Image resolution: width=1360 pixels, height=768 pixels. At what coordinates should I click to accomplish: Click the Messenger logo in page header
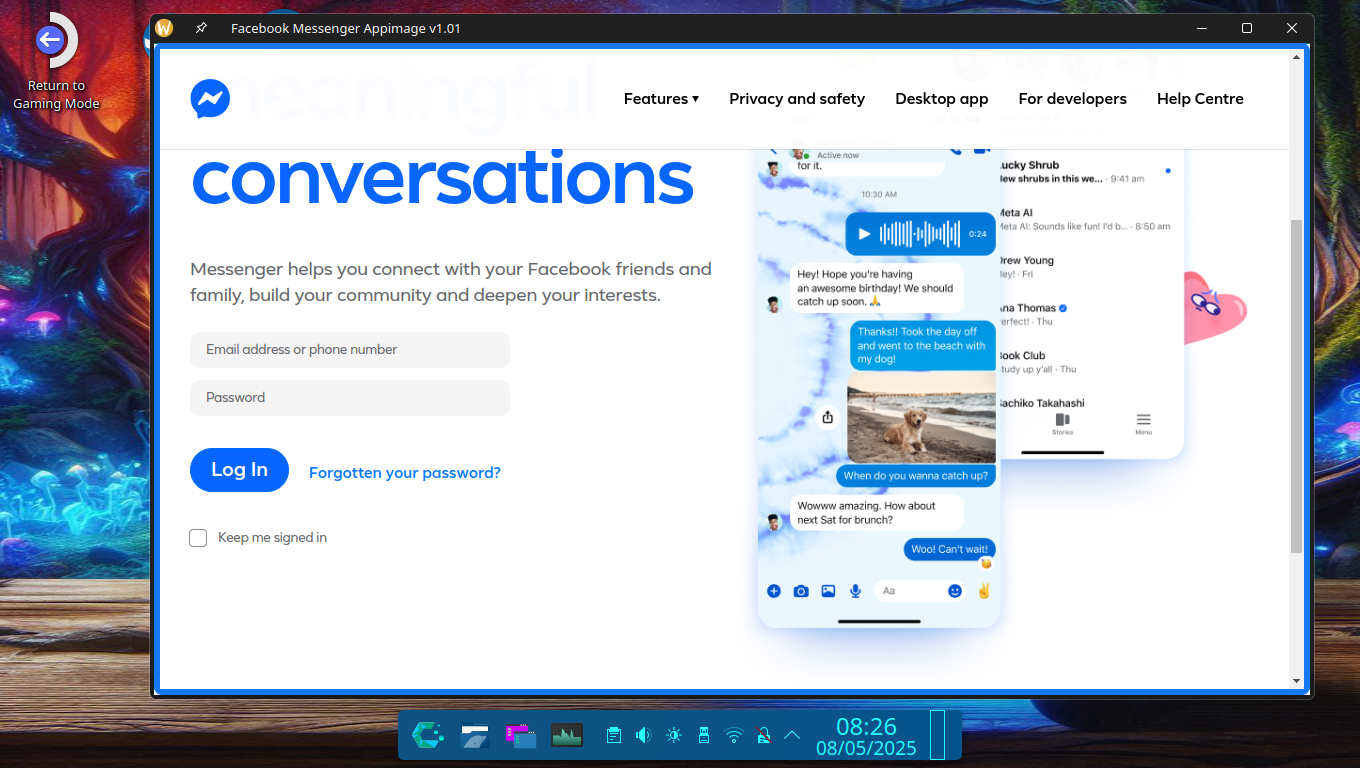pos(210,99)
